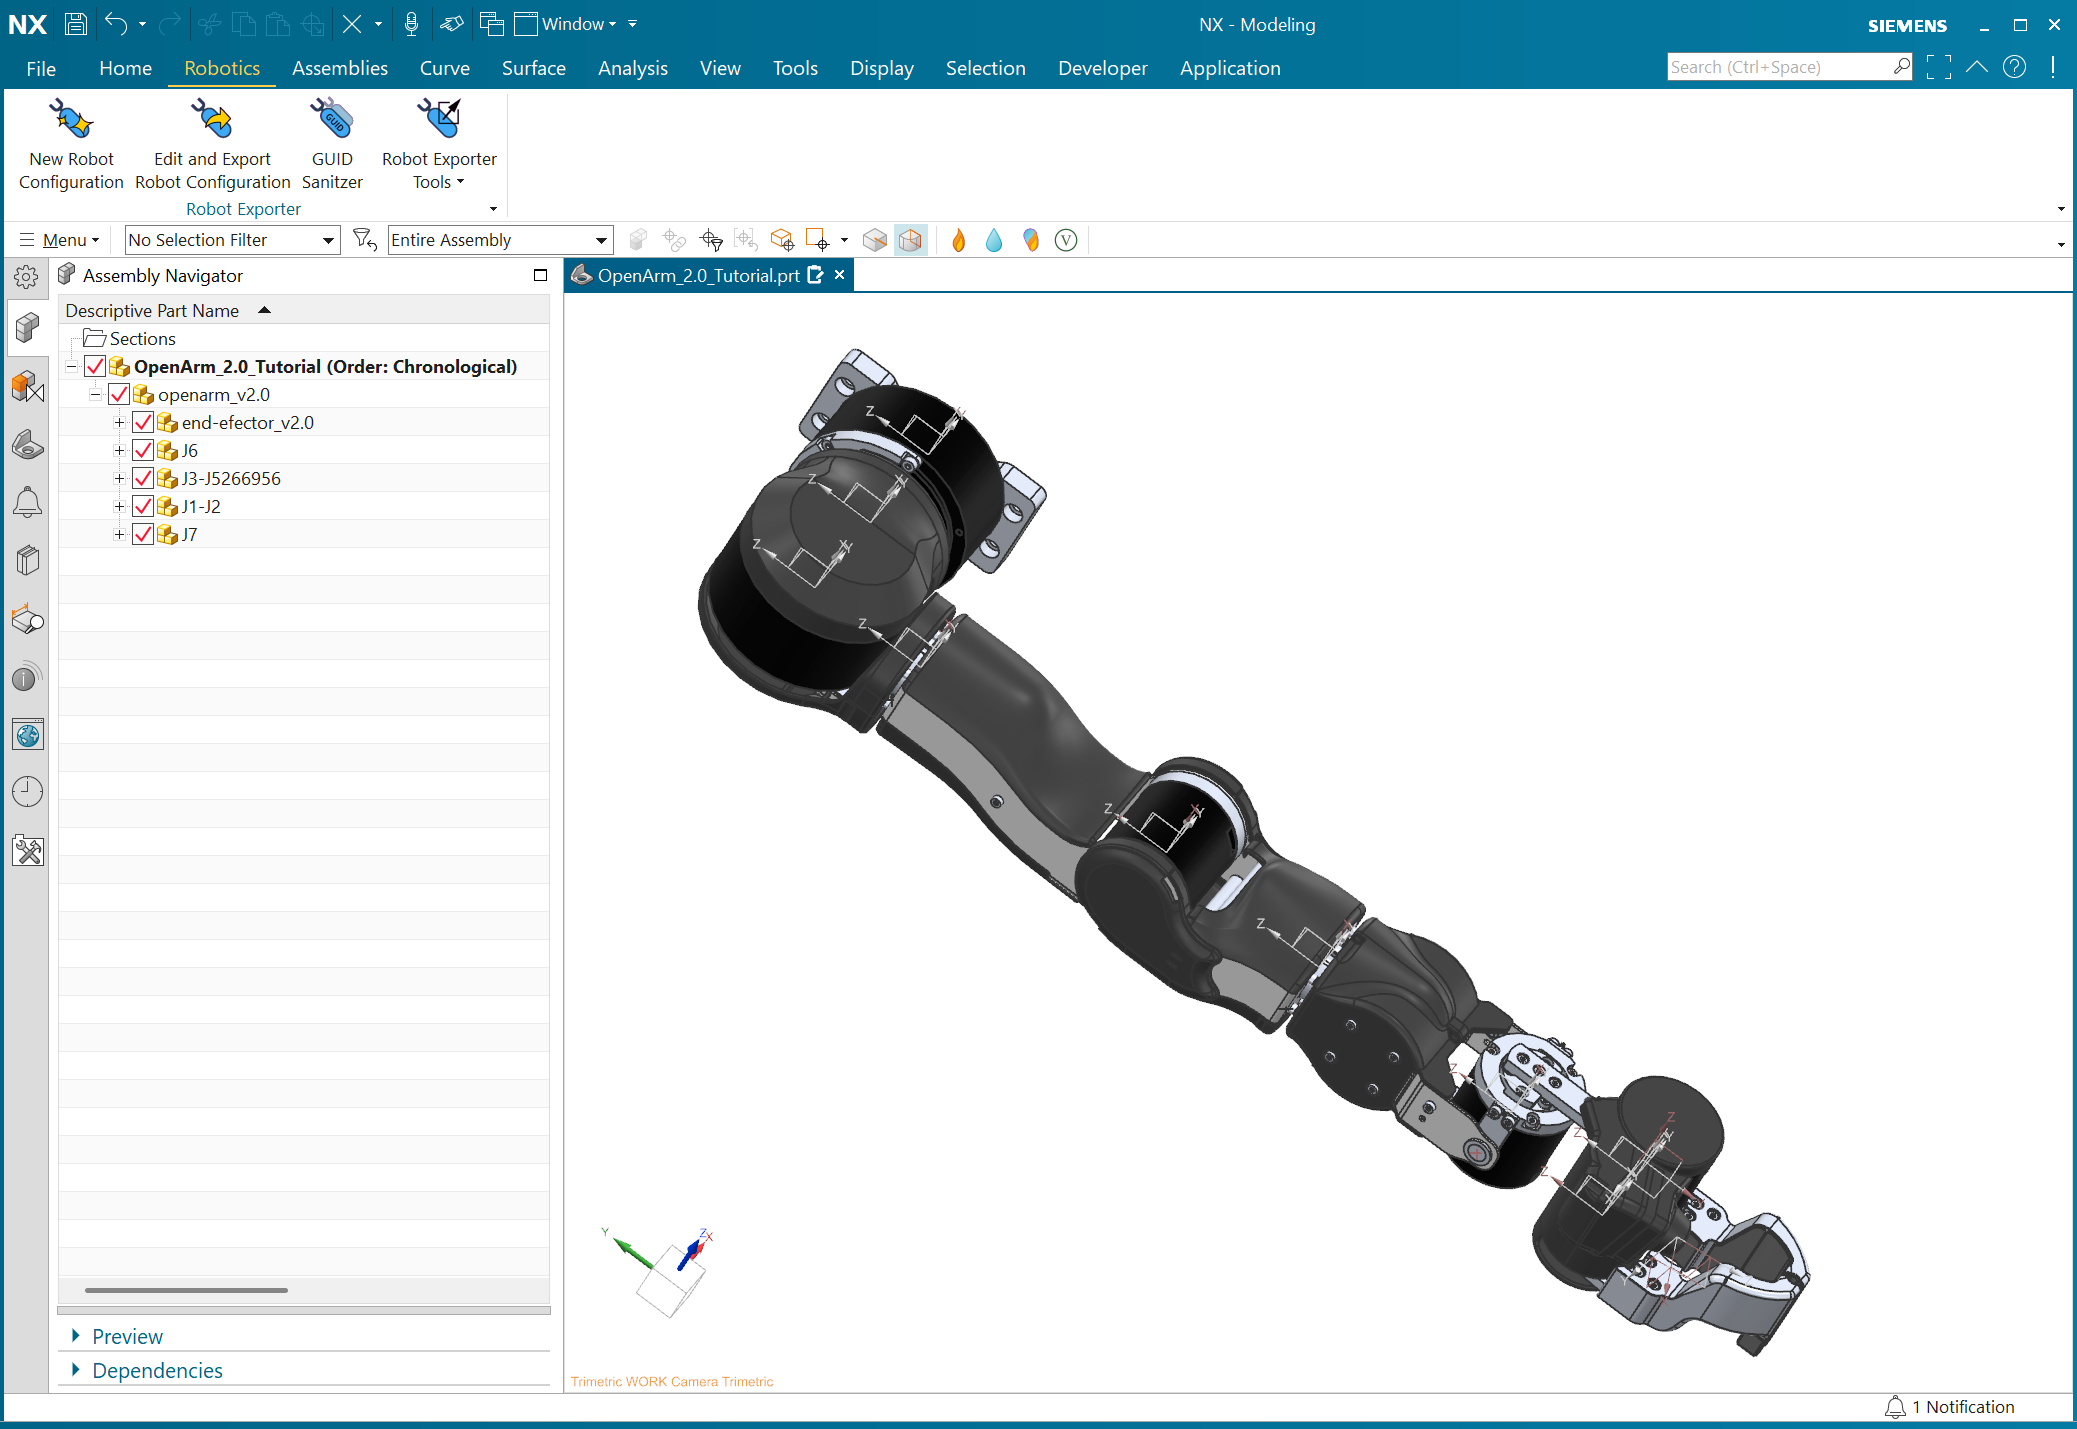
Task: Click the close X command icon
Action: click(352, 24)
